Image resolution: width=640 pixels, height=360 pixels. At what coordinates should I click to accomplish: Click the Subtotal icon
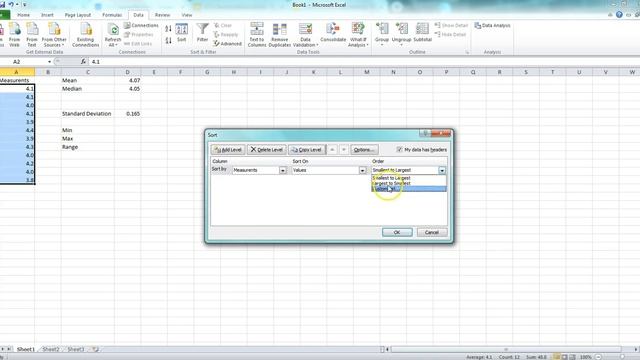[422, 33]
